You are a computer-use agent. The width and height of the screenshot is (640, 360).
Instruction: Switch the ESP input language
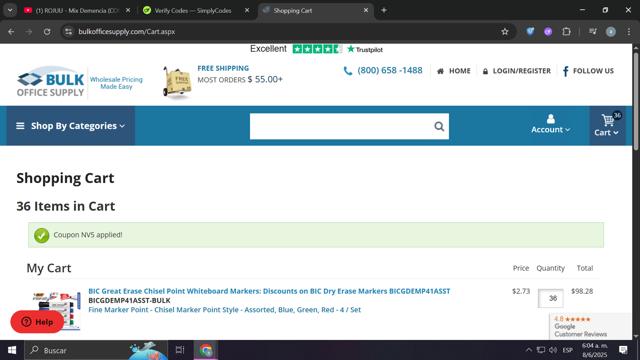pyautogui.click(x=568, y=350)
